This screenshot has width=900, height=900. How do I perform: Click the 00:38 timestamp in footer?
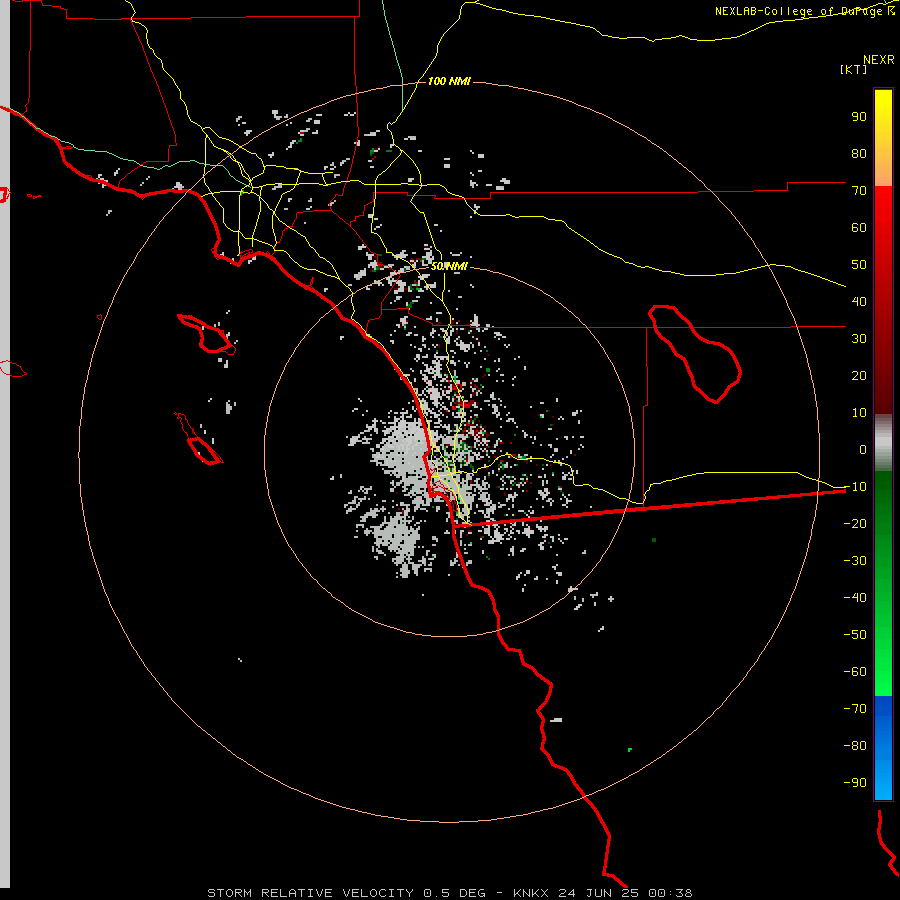coord(670,893)
